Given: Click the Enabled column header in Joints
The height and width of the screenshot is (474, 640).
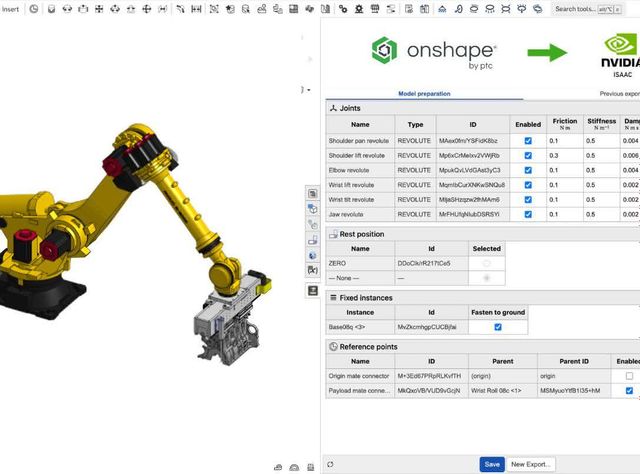Looking at the screenshot, I should pos(528,125).
